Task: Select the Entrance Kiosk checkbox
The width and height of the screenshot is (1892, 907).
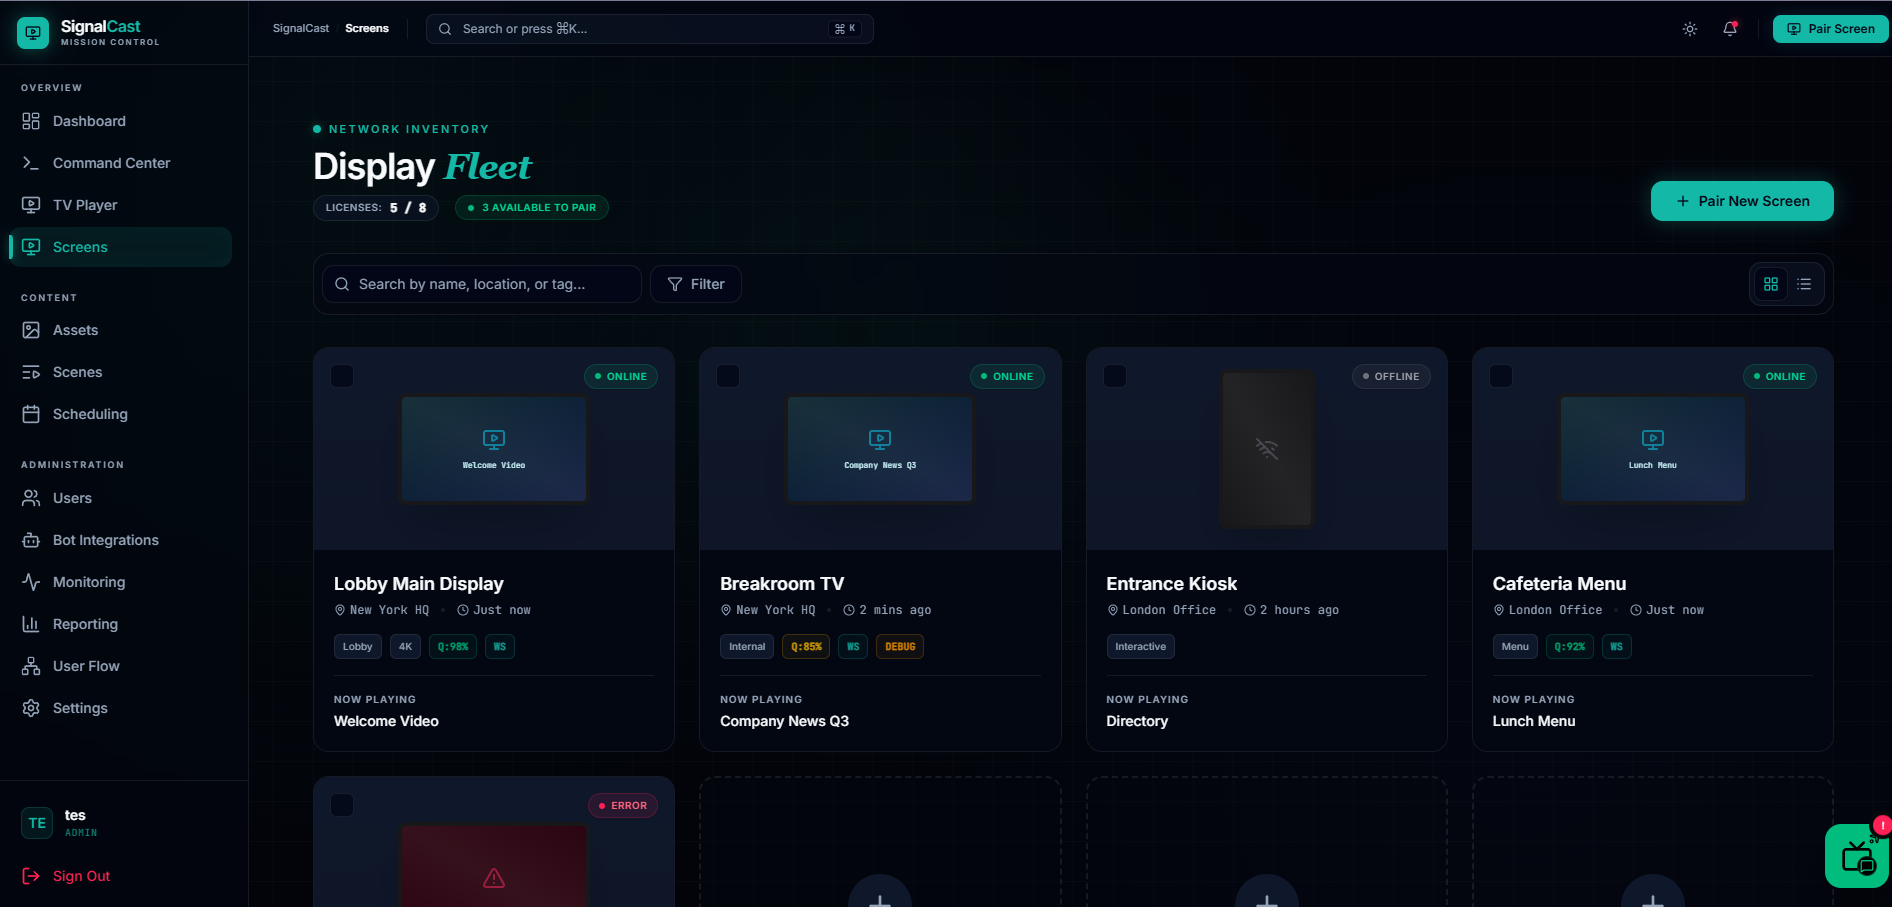Action: pyautogui.click(x=1115, y=376)
